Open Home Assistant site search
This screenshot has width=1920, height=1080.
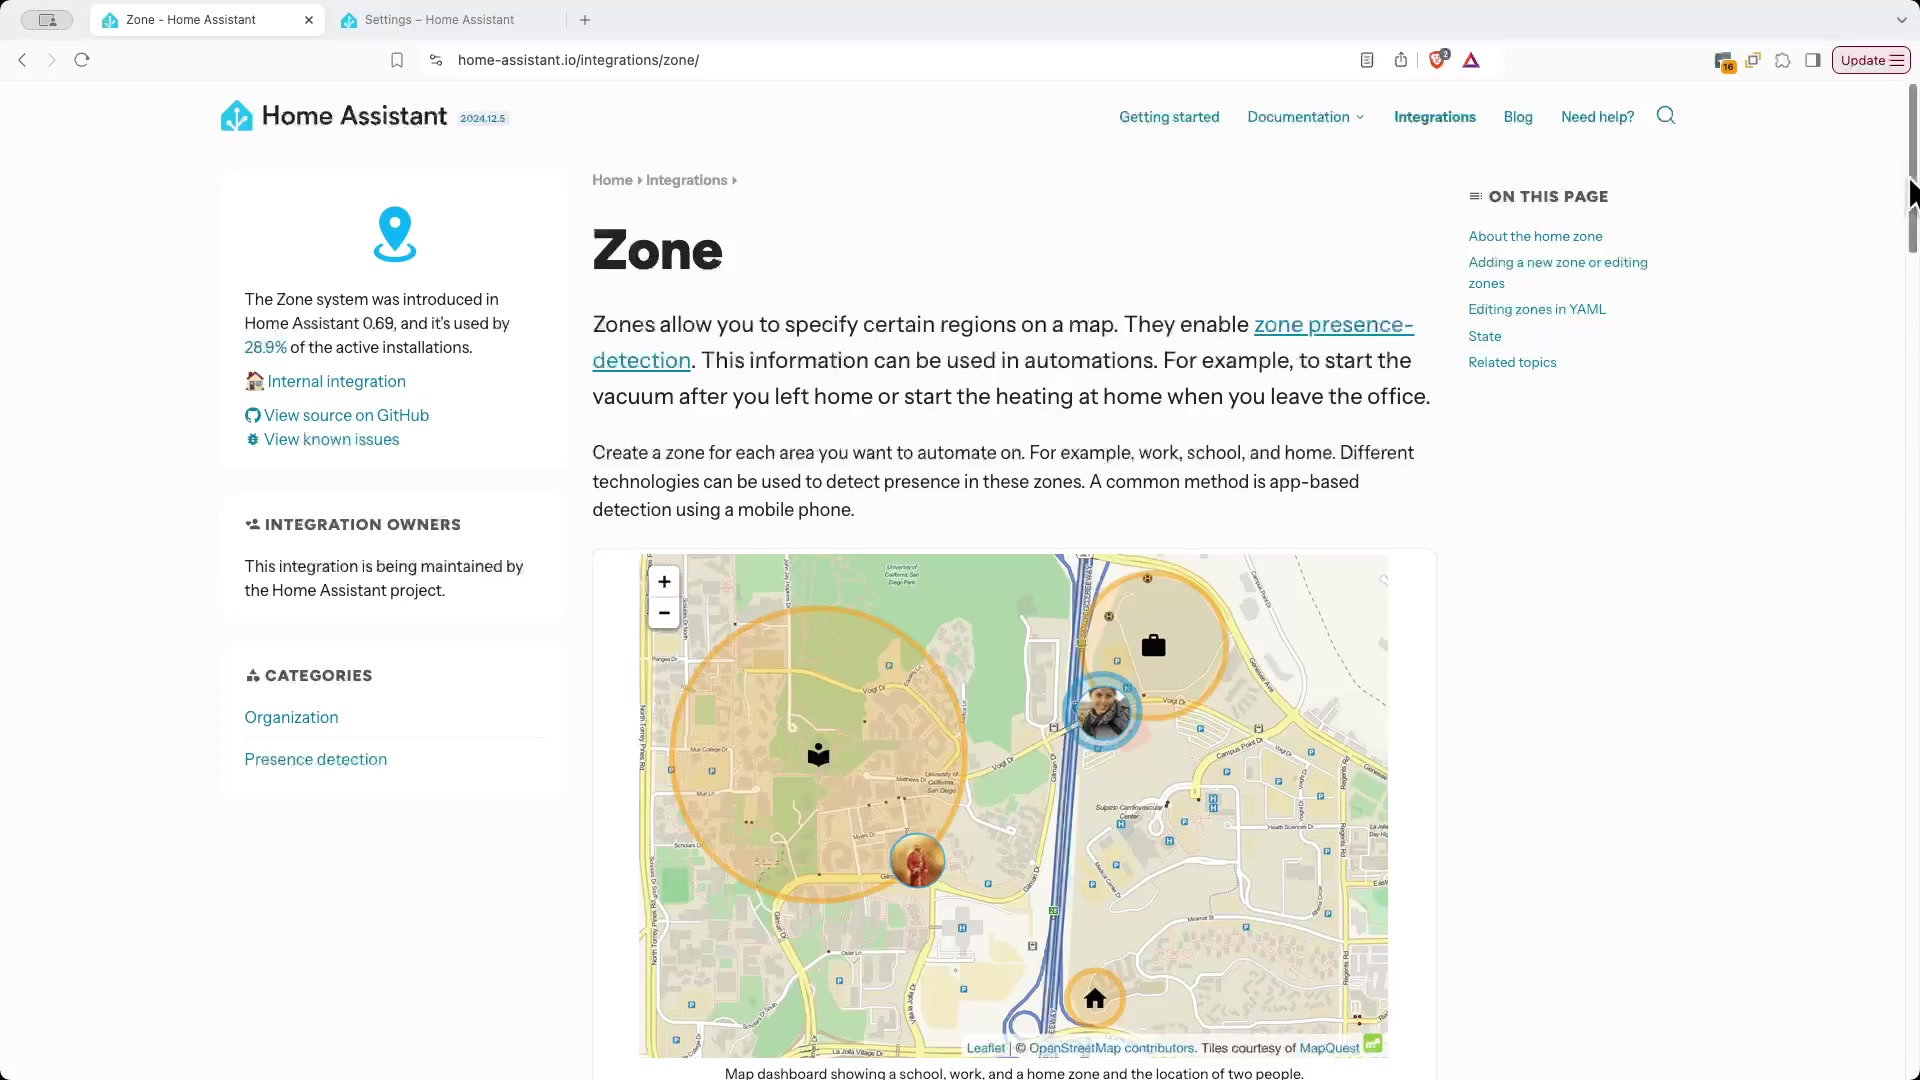1665,116
